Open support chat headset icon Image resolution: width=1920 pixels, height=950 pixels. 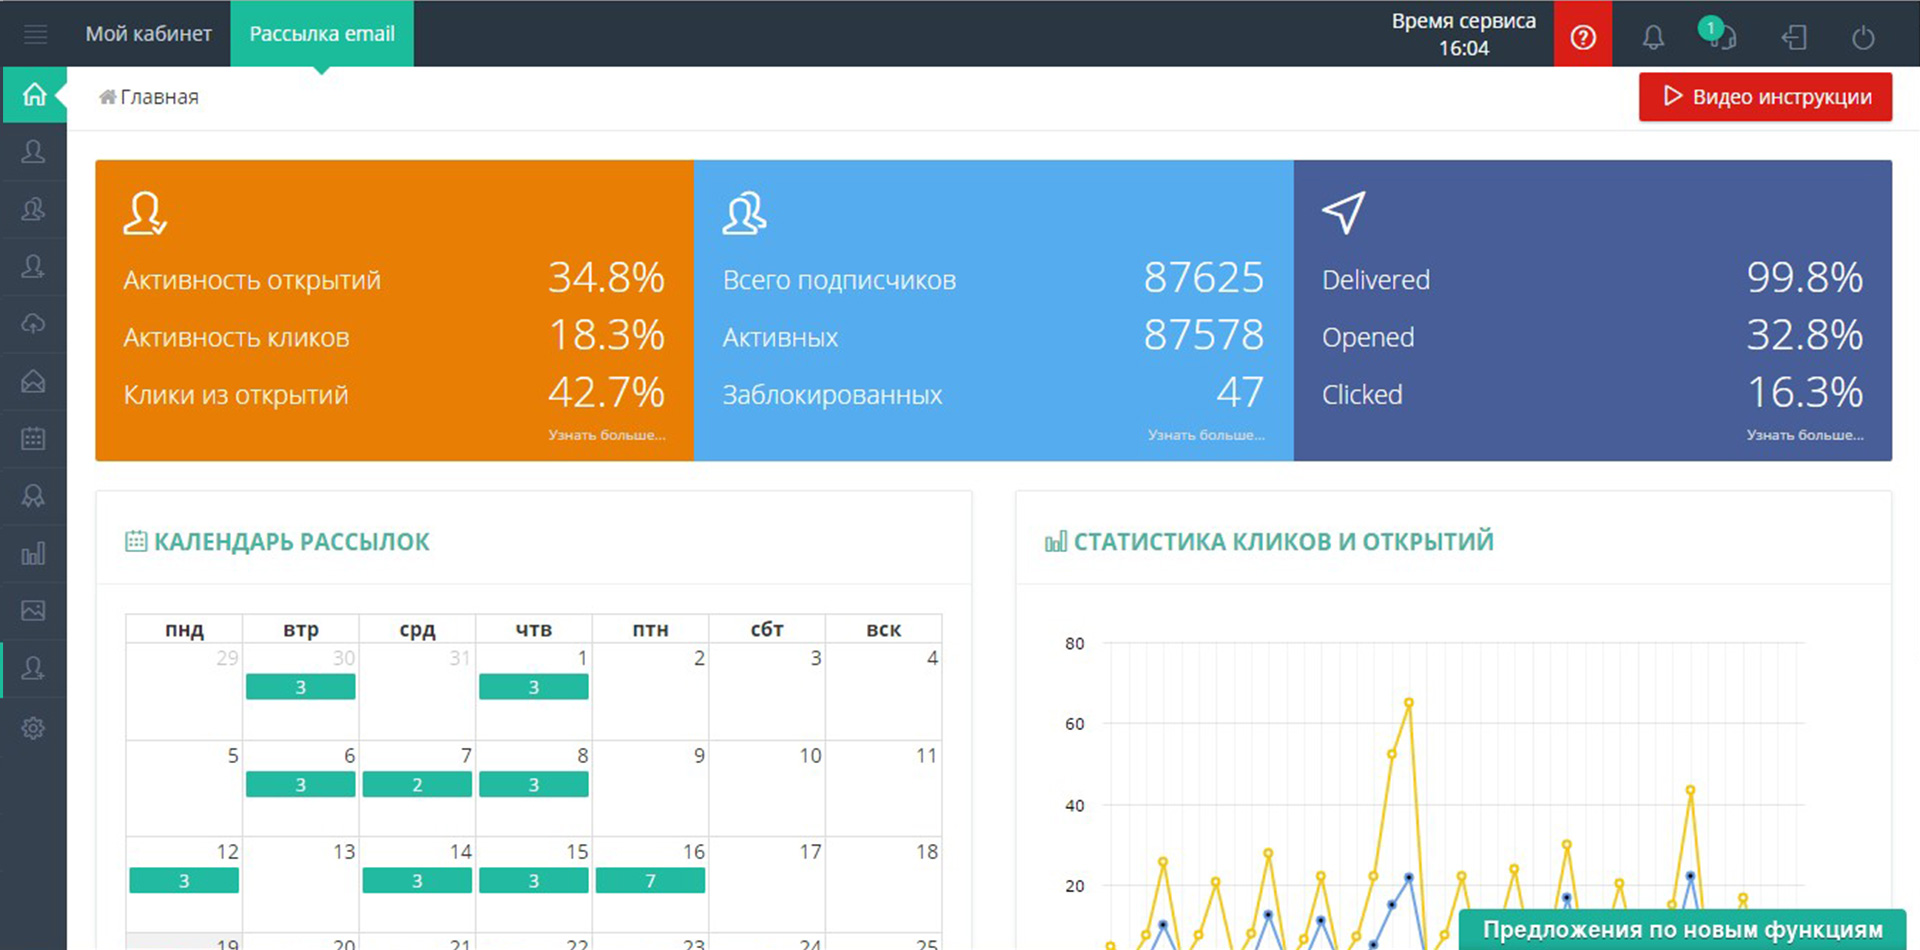[x=1720, y=36]
